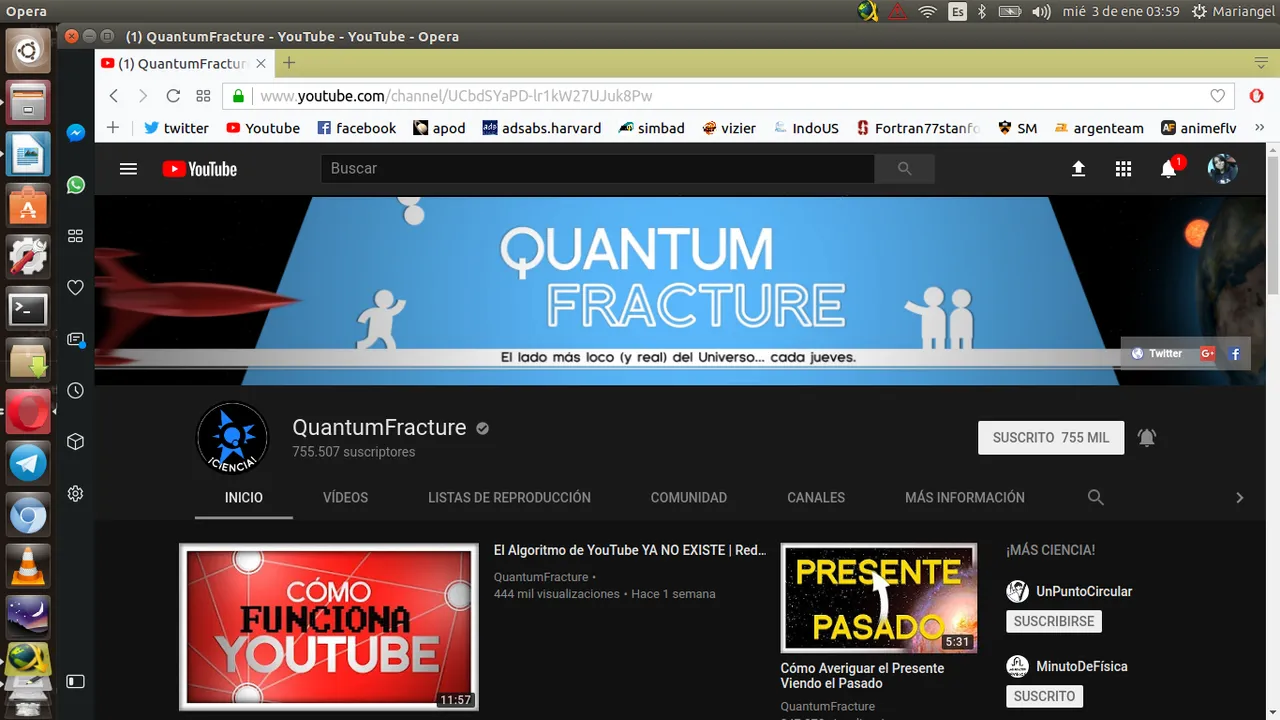Open Speed Dial from Opera sidebar
Screen dimensions: 1280x720
pyautogui.click(x=75, y=236)
